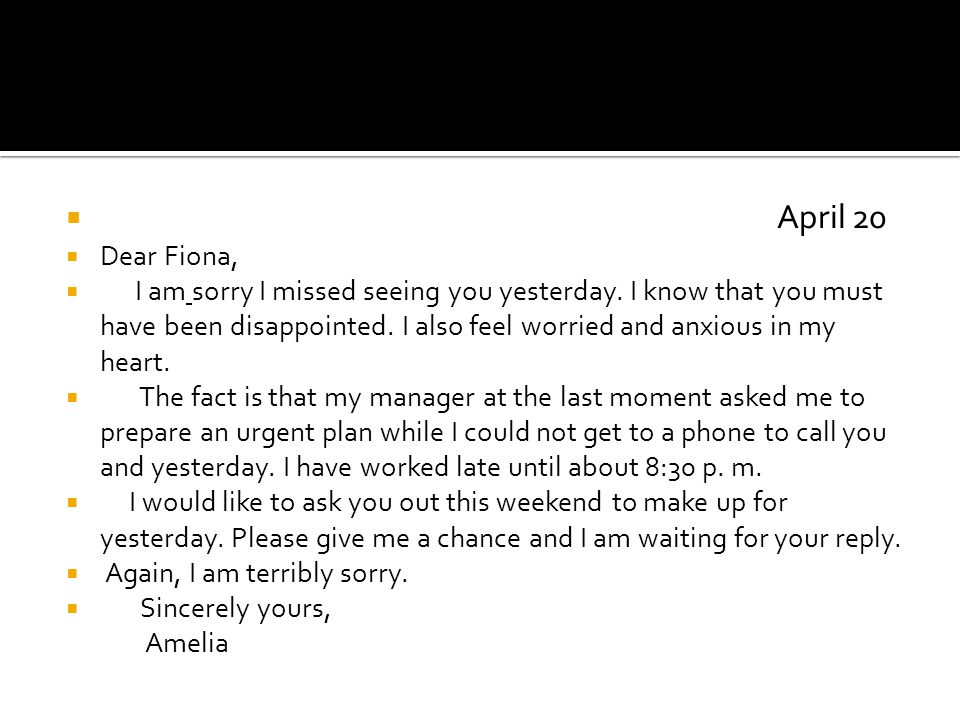Click the bullet before 'I would like'

[x=73, y=503]
